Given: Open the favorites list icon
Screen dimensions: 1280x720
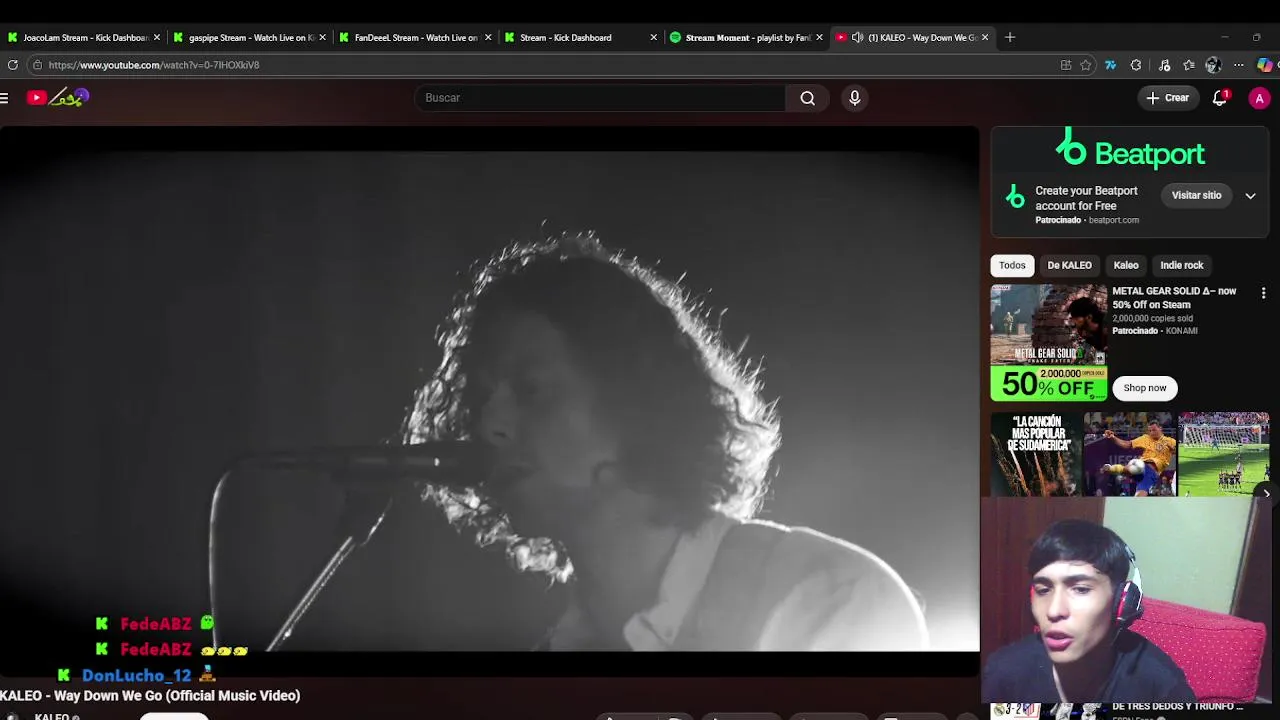Looking at the screenshot, I should tap(1189, 65).
